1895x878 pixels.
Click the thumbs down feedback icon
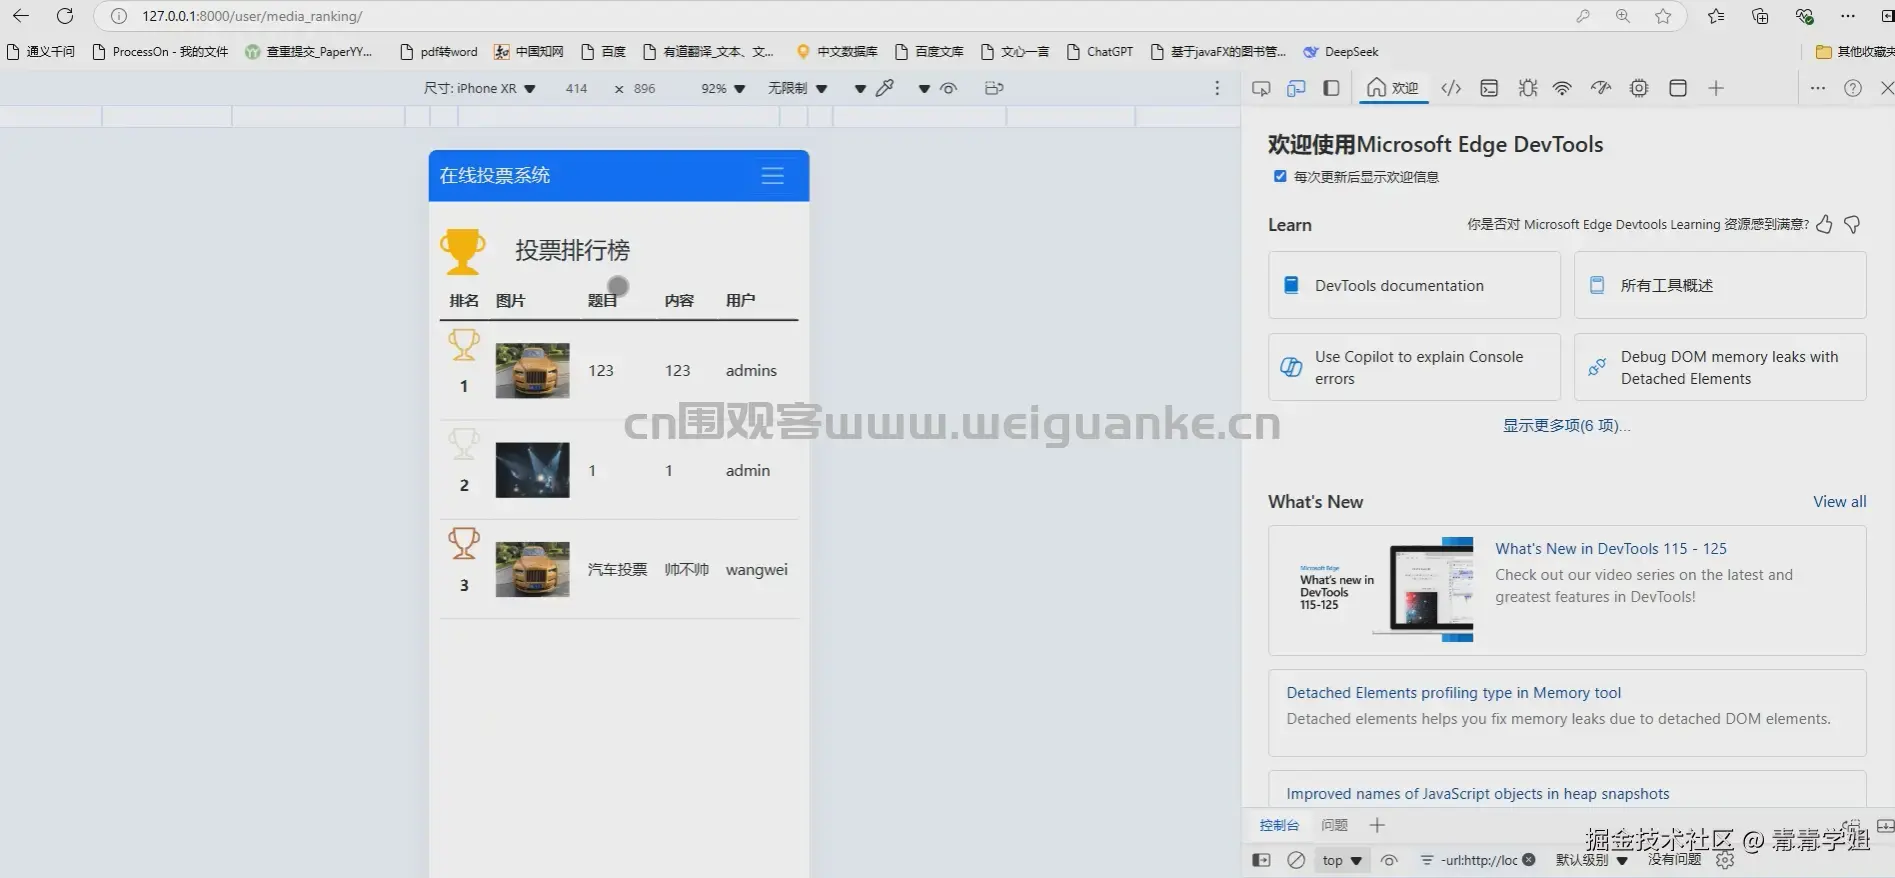tap(1852, 224)
